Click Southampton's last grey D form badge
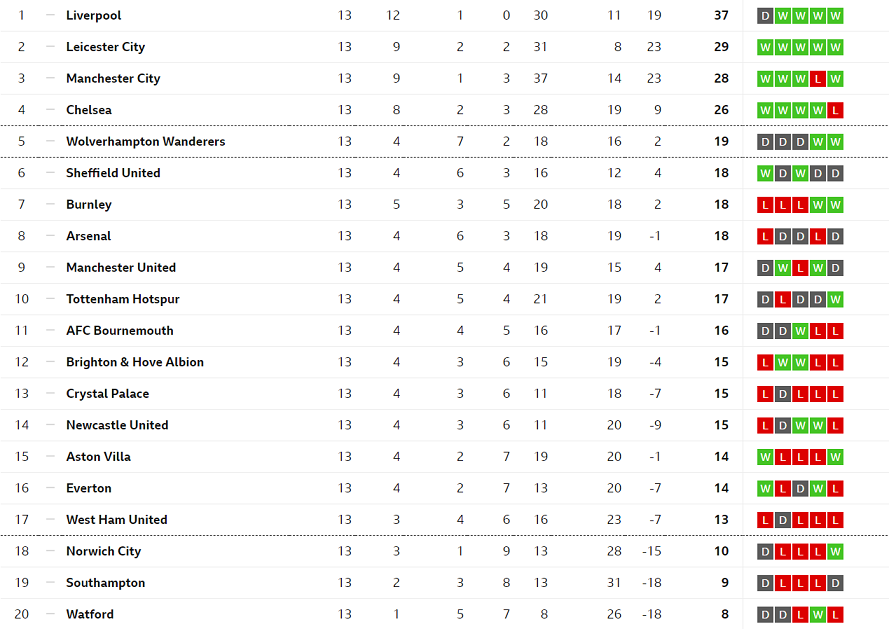889x629 pixels. pos(835,583)
